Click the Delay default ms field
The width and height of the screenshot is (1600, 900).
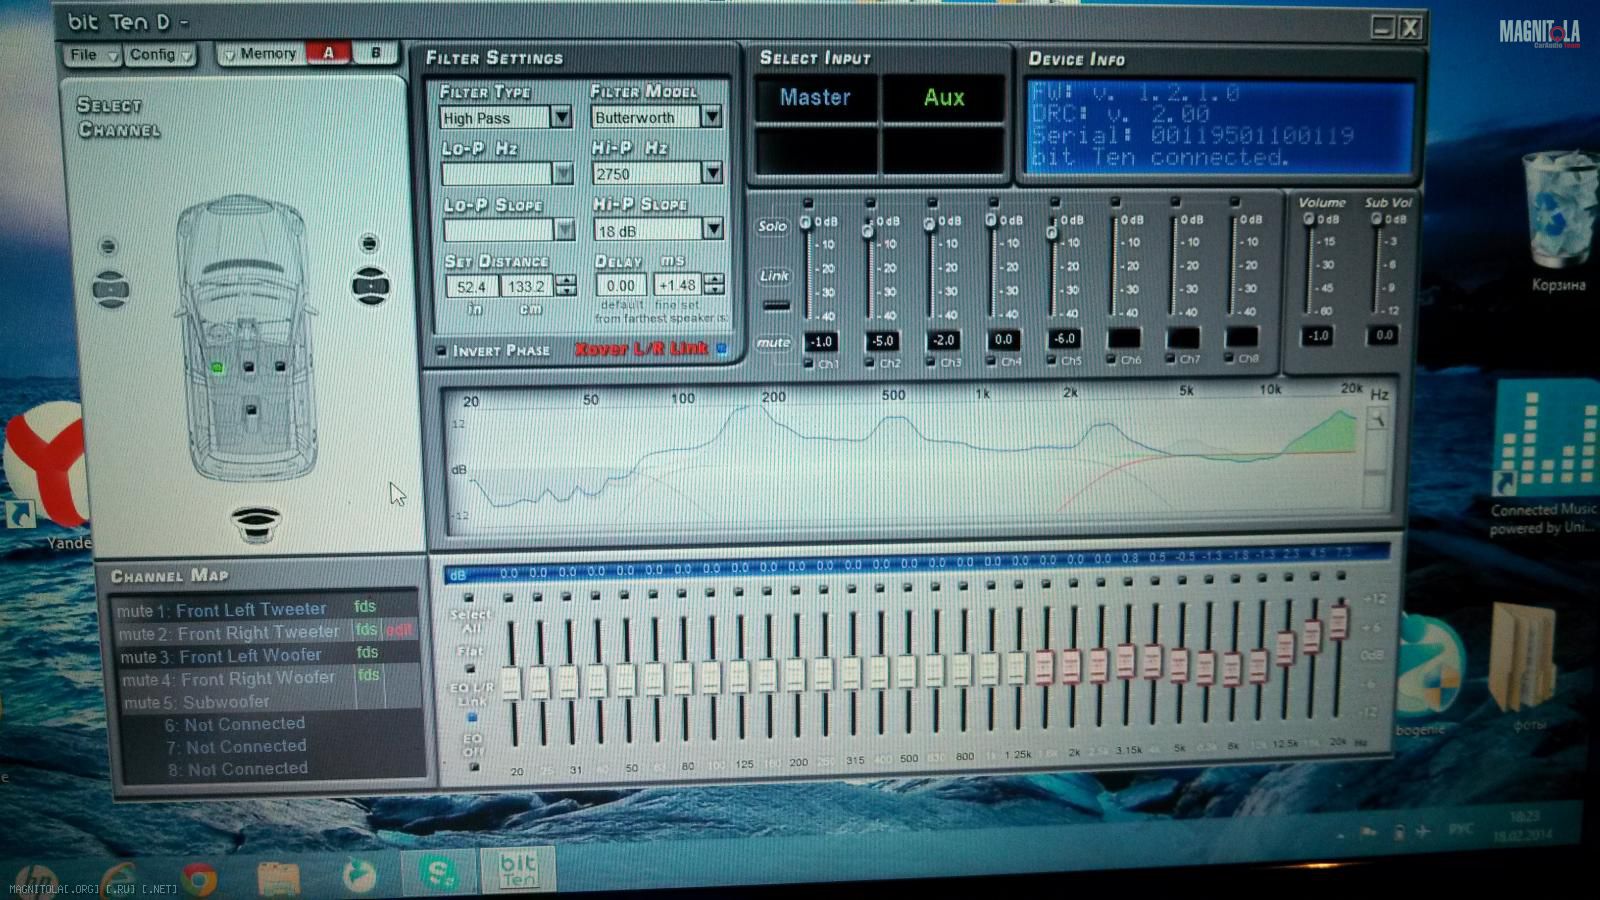pos(620,285)
